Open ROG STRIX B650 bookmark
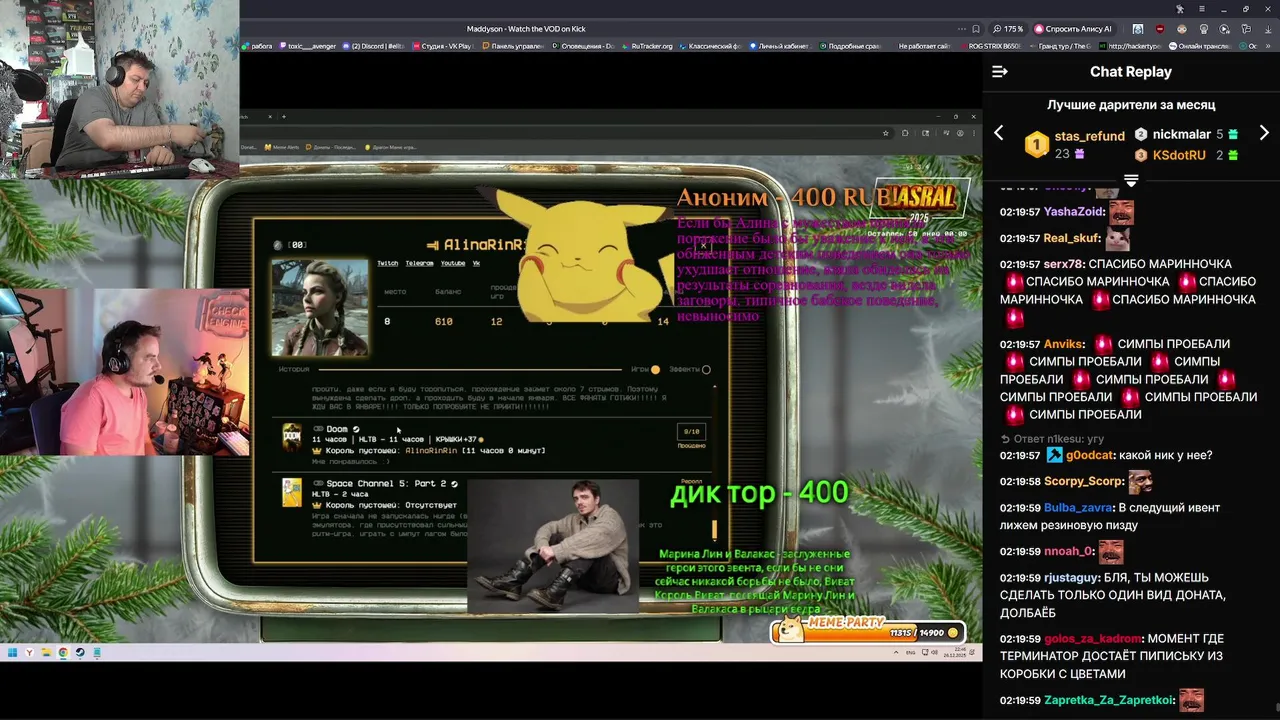1280x720 pixels. click(990, 46)
